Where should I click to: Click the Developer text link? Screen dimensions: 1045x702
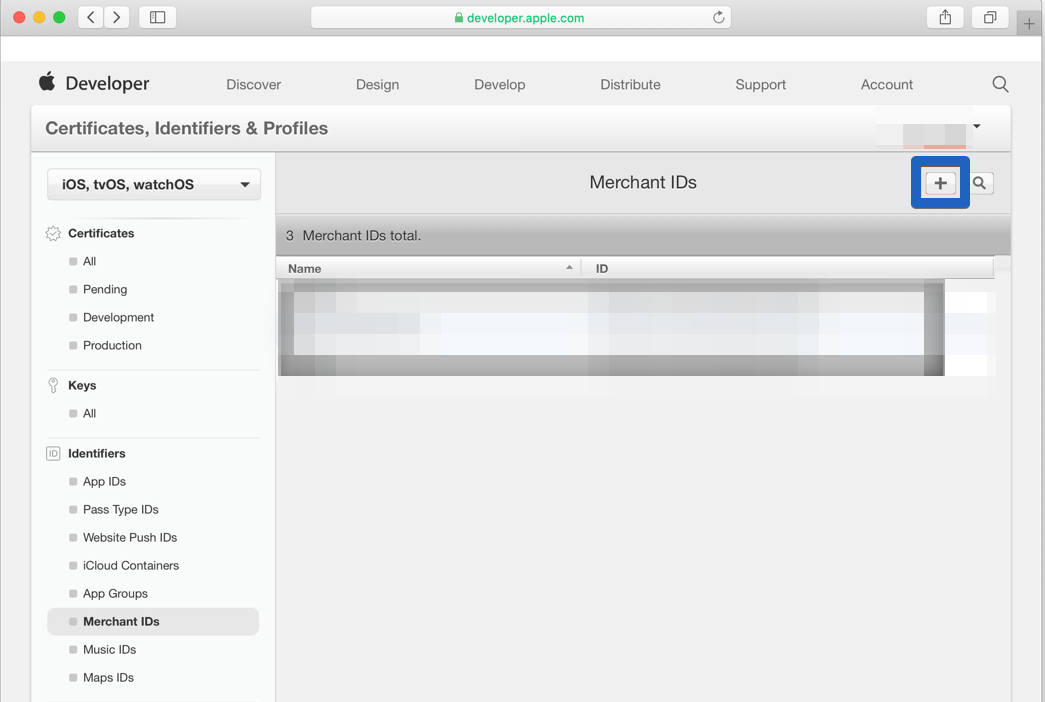coord(107,83)
